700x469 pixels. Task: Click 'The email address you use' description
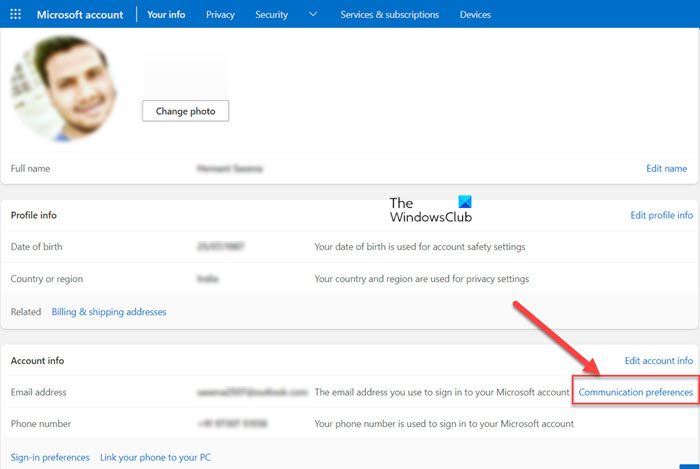tap(442, 392)
